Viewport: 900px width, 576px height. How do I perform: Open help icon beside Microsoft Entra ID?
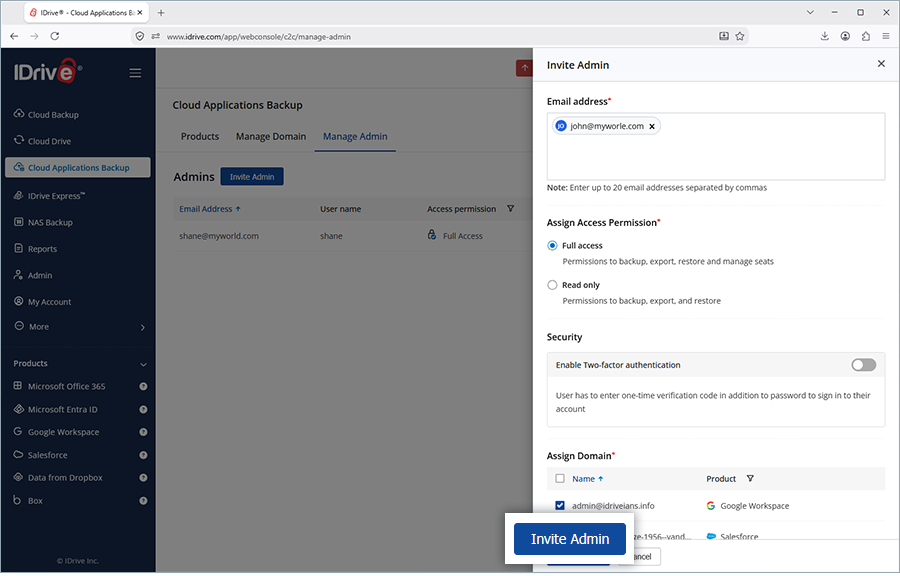(143, 409)
